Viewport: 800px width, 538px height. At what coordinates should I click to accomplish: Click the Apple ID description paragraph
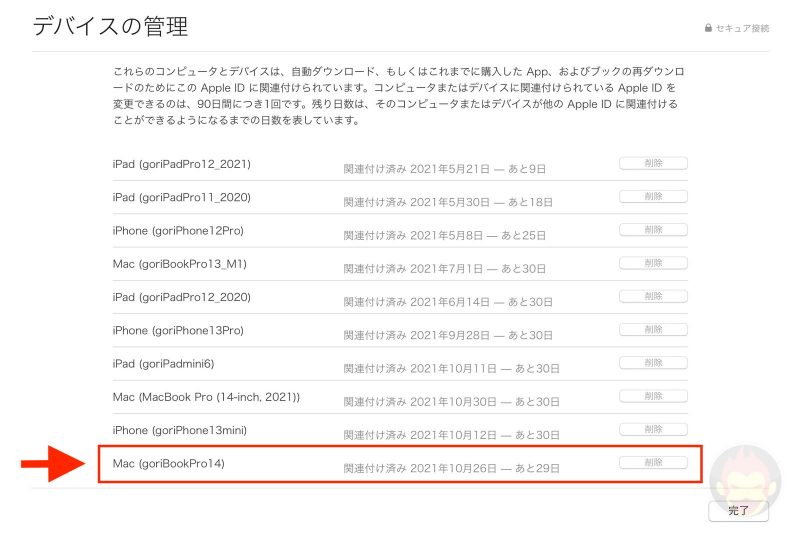398,96
